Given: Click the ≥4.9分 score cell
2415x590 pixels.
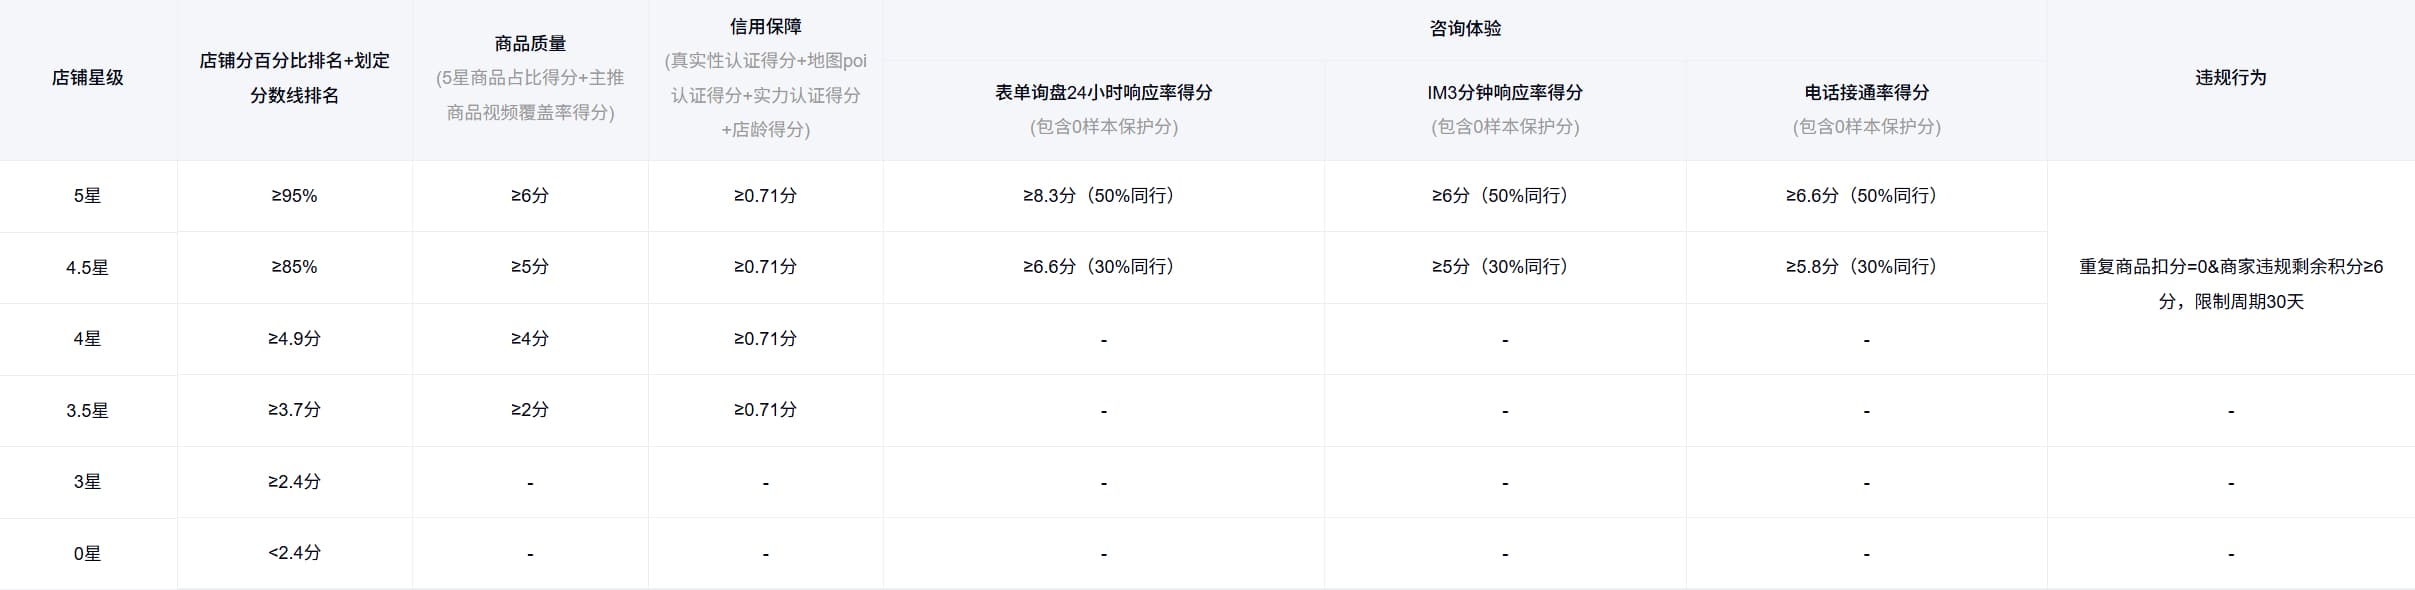Looking at the screenshot, I should coord(294,339).
